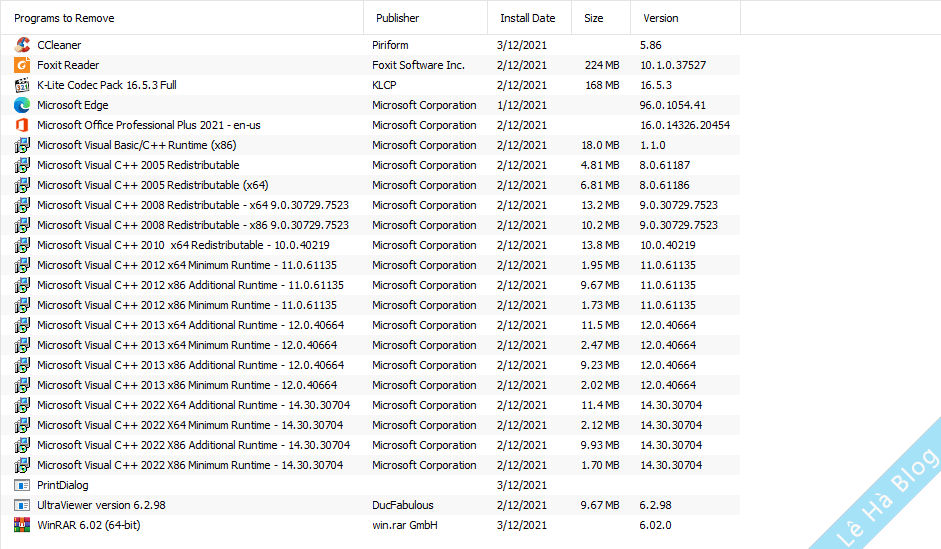Sort list by Publisher column header
Image resolution: width=941 pixels, height=549 pixels.
398,18
